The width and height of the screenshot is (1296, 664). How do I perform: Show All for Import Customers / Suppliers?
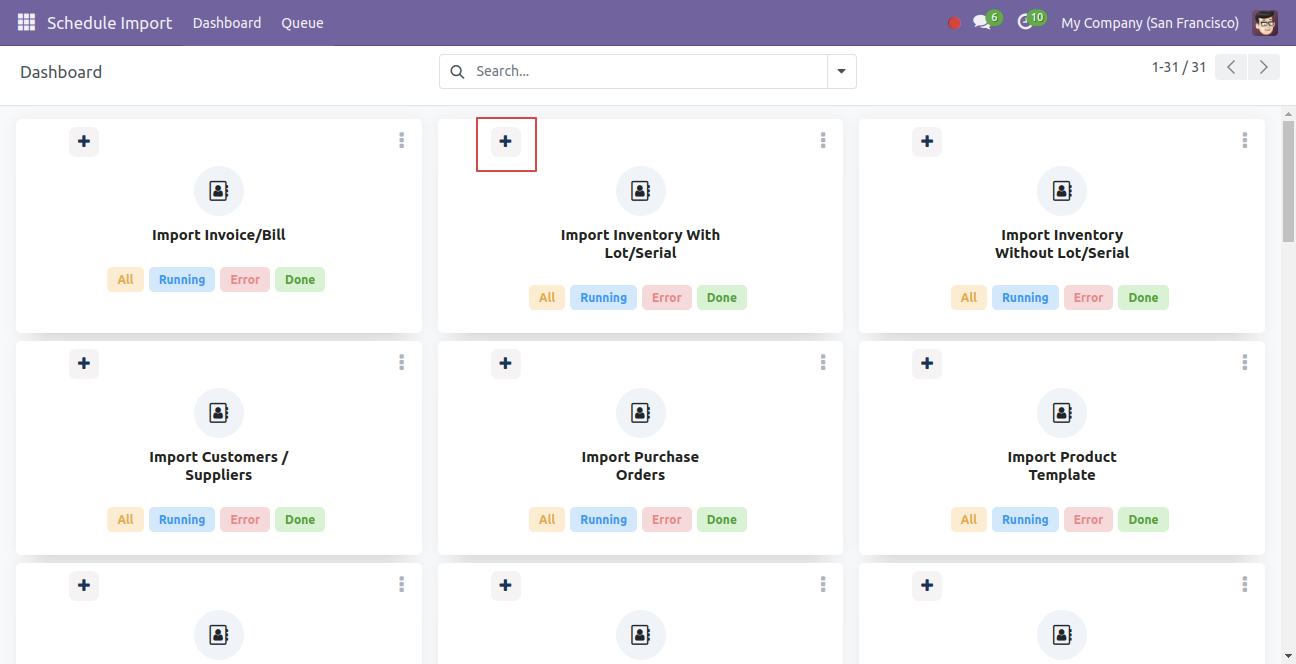[125, 520]
